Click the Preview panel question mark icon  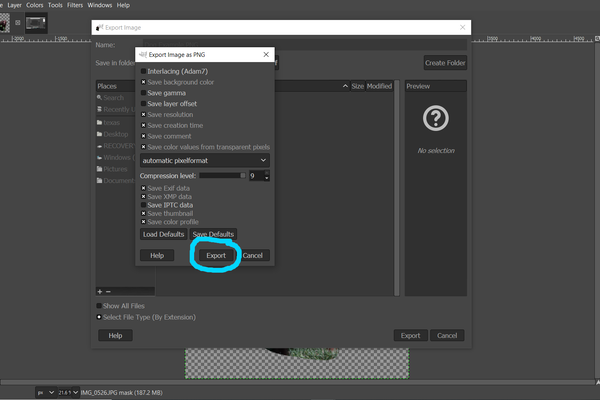click(x=435, y=118)
